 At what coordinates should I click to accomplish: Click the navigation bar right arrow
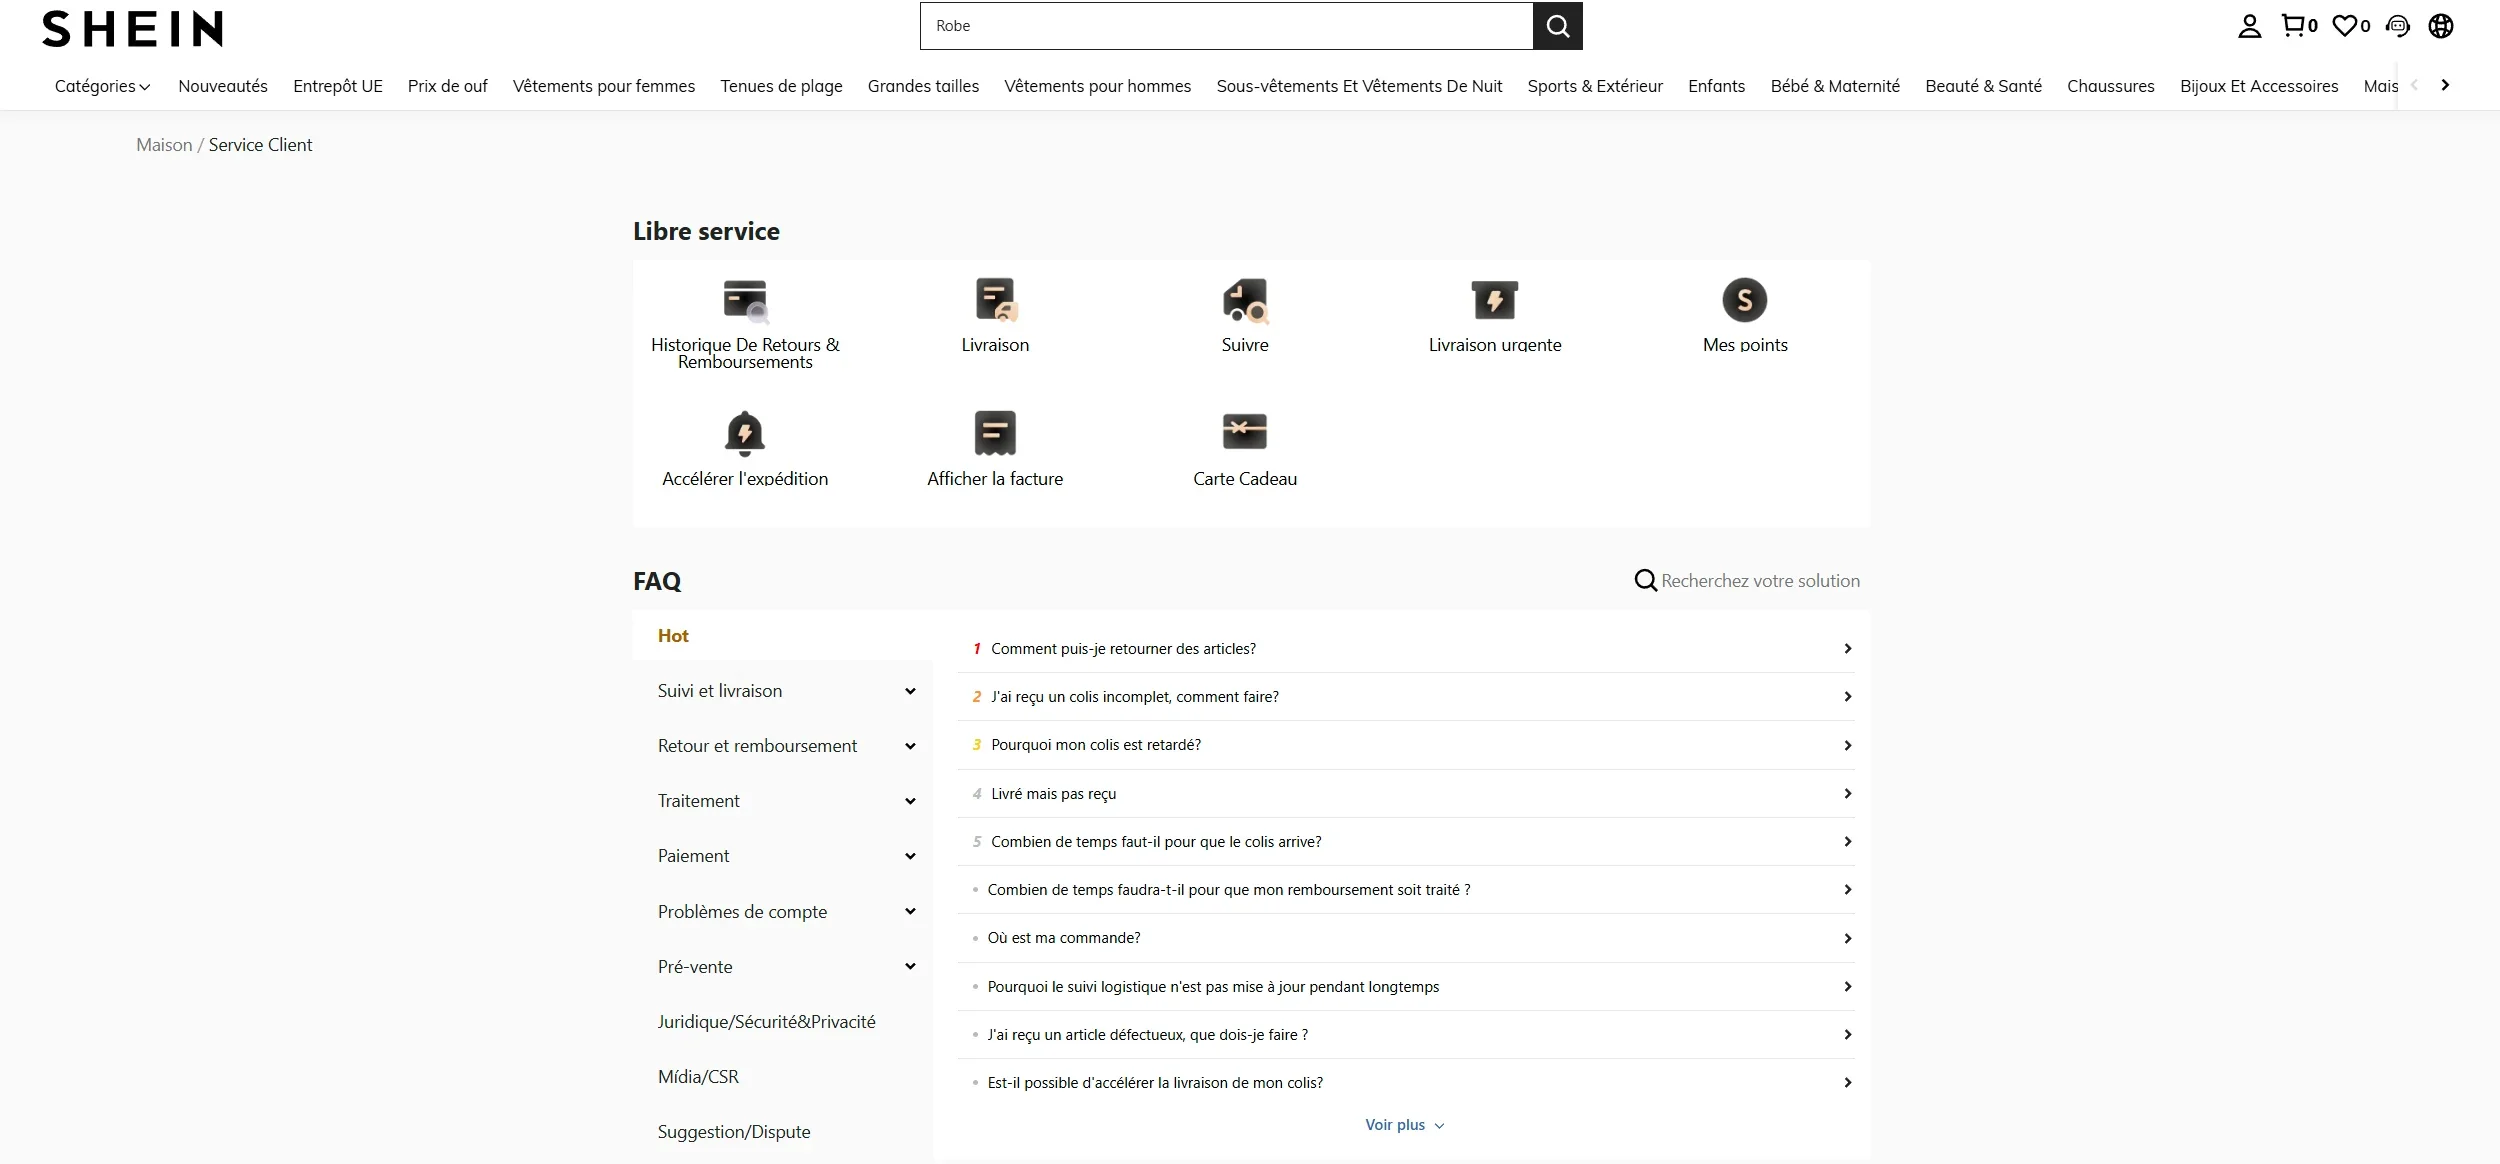pos(2445,85)
